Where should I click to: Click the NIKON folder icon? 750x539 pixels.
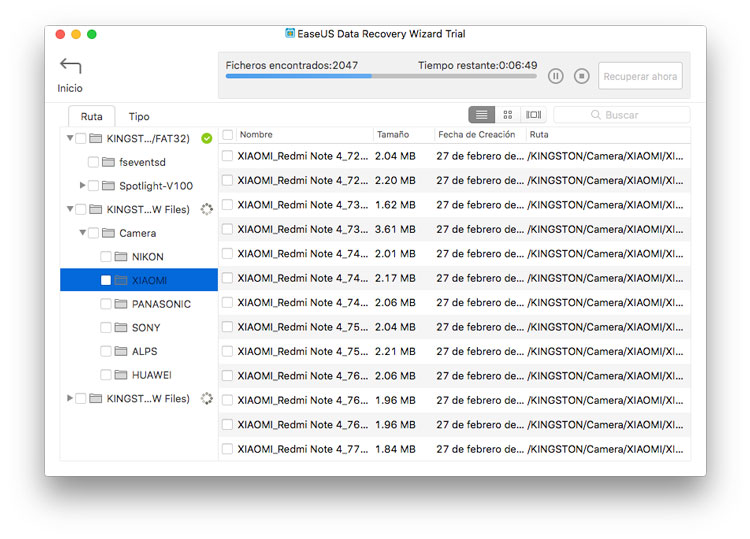click(x=121, y=257)
